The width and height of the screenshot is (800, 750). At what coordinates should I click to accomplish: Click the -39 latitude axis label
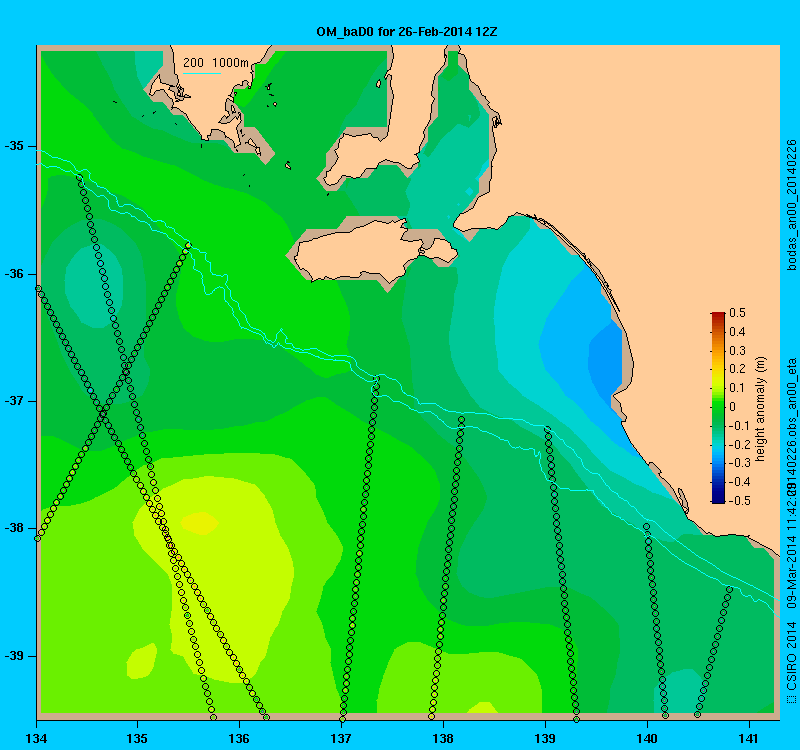tap(14, 656)
